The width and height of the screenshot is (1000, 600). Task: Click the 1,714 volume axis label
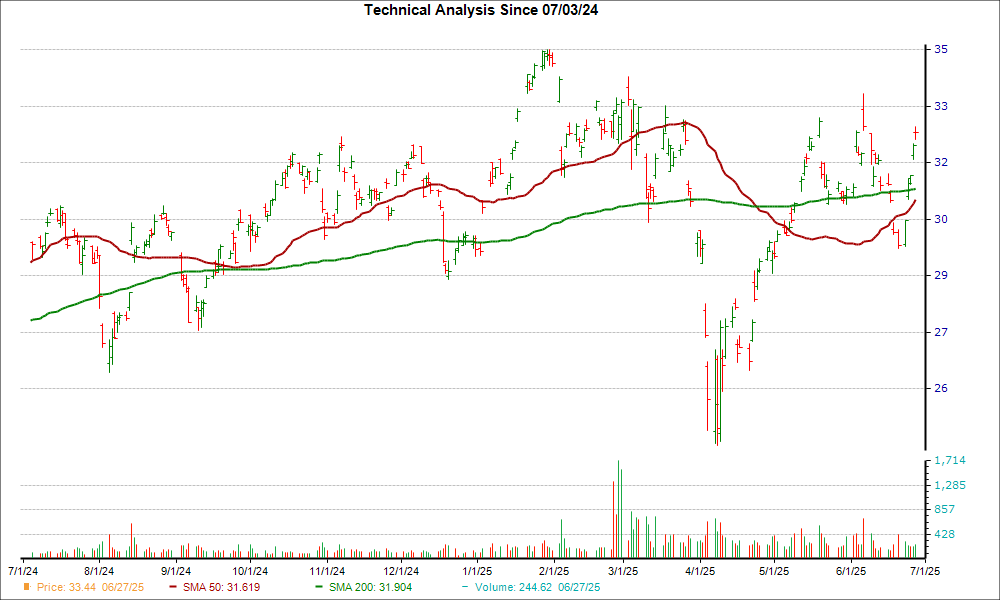coord(950,460)
